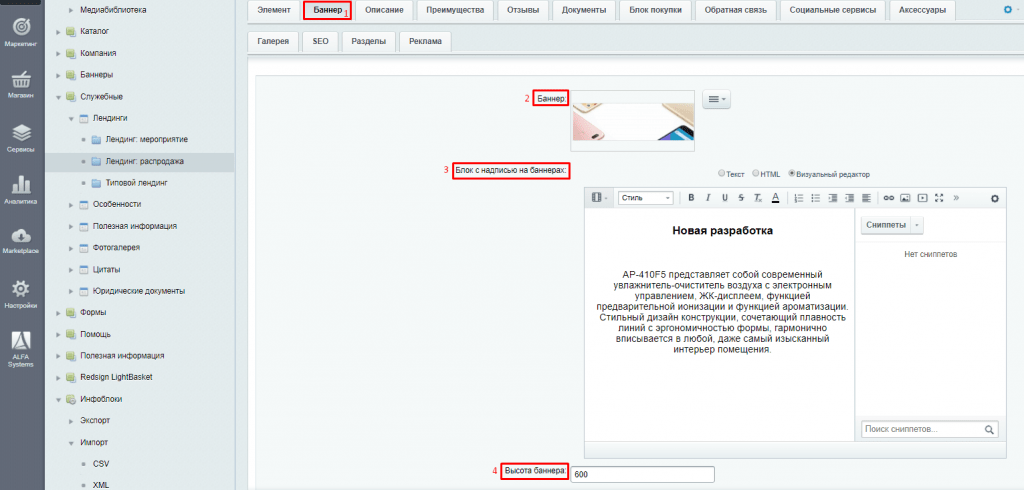This screenshot has width=1024, height=490.
Task: Open the Галерея tab
Action: (273, 41)
